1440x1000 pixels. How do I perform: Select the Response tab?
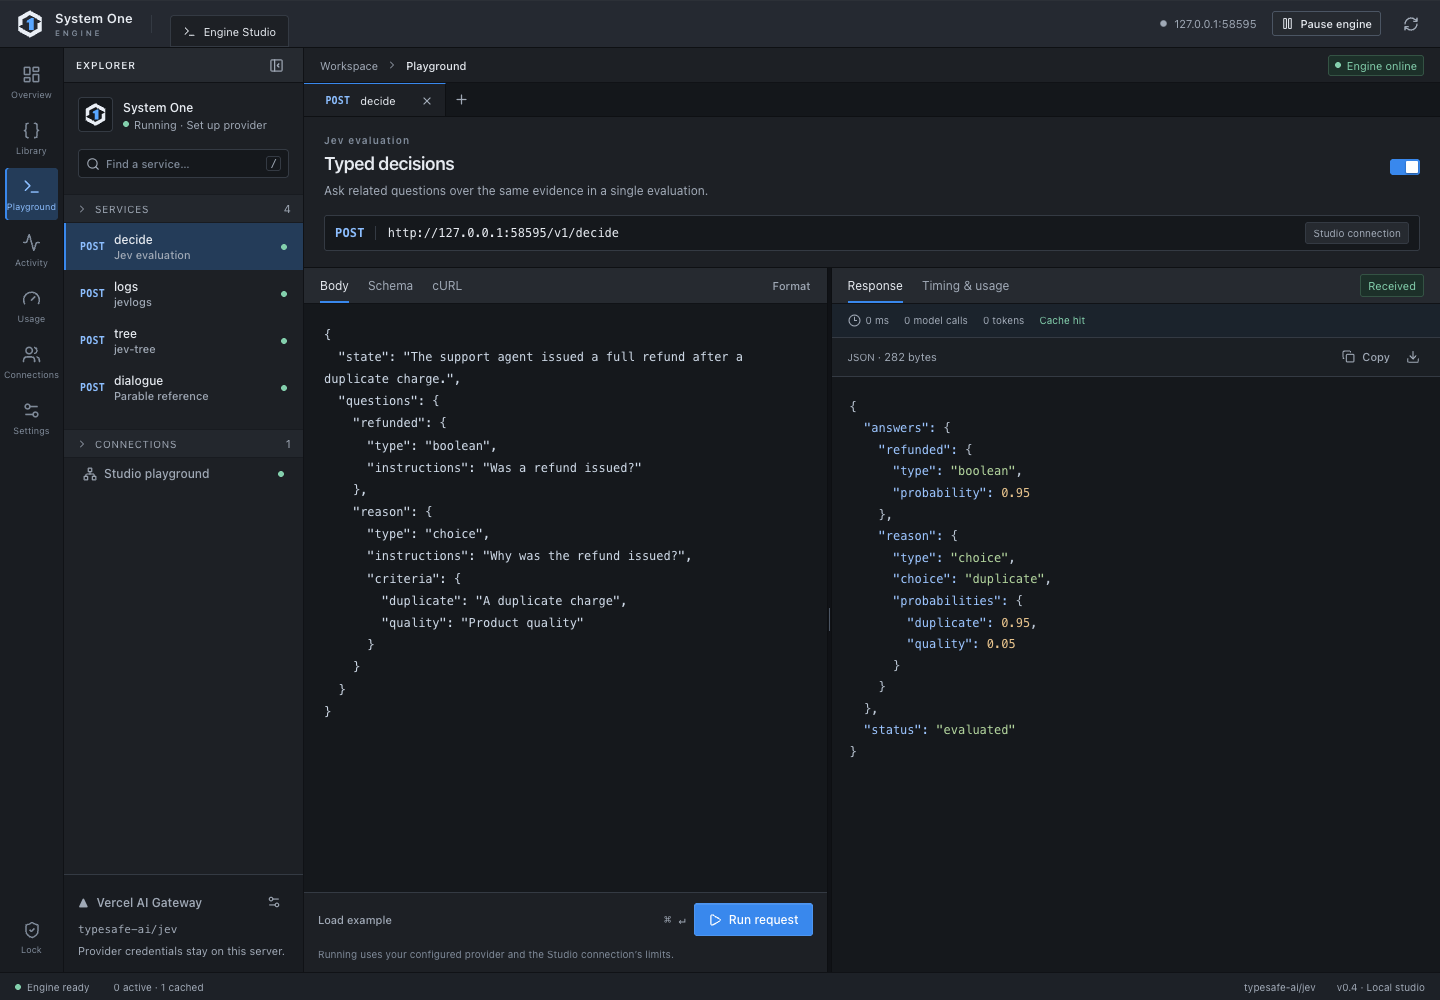coord(875,286)
